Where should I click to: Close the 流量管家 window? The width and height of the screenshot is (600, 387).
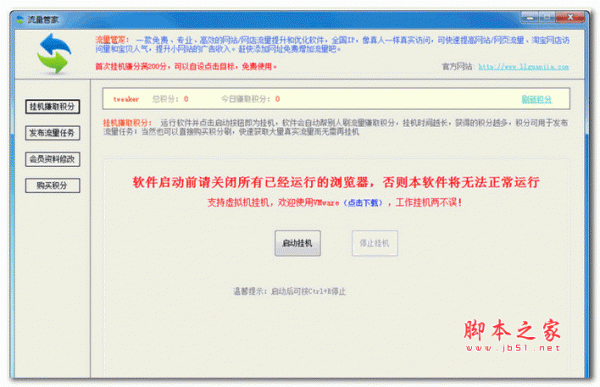click(x=570, y=17)
